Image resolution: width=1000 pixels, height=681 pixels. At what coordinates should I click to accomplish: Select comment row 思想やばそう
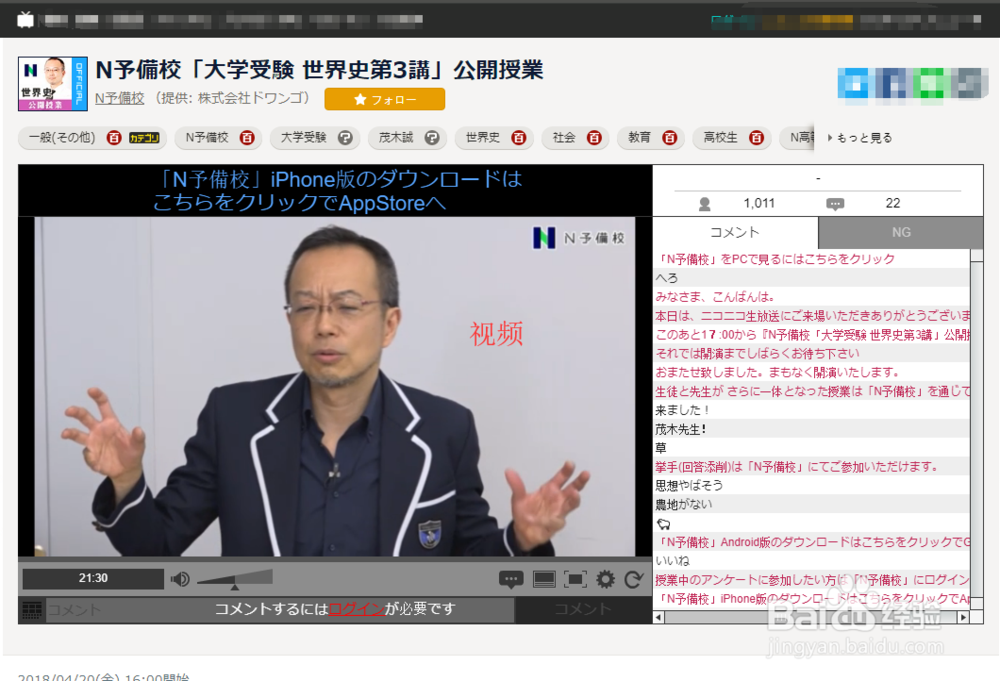[x=811, y=485]
